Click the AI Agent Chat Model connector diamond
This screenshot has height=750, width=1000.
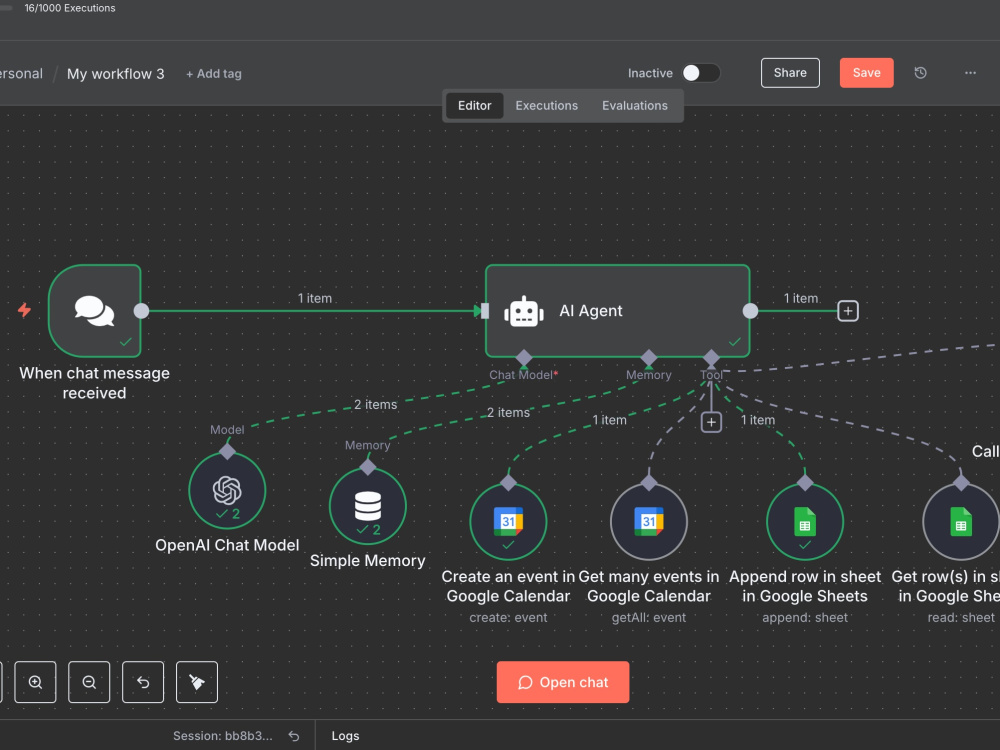pyautogui.click(x=524, y=358)
